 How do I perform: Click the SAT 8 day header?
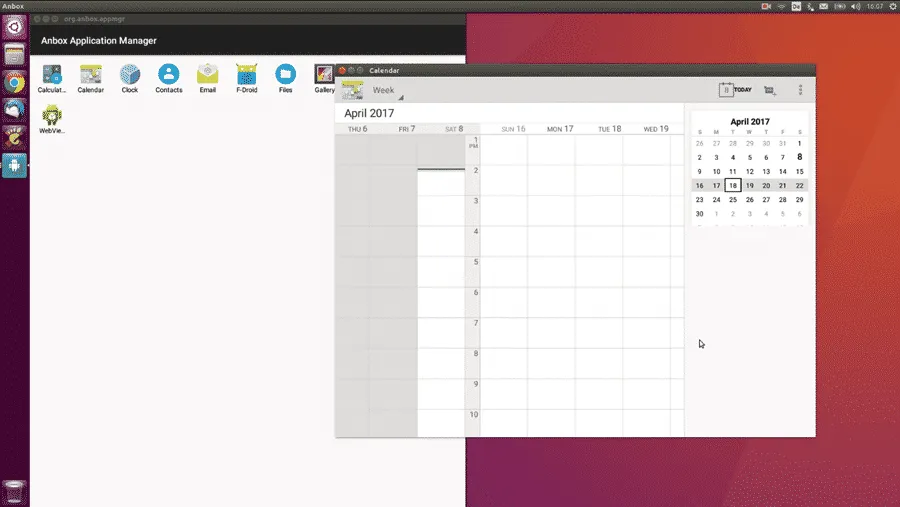(x=454, y=129)
